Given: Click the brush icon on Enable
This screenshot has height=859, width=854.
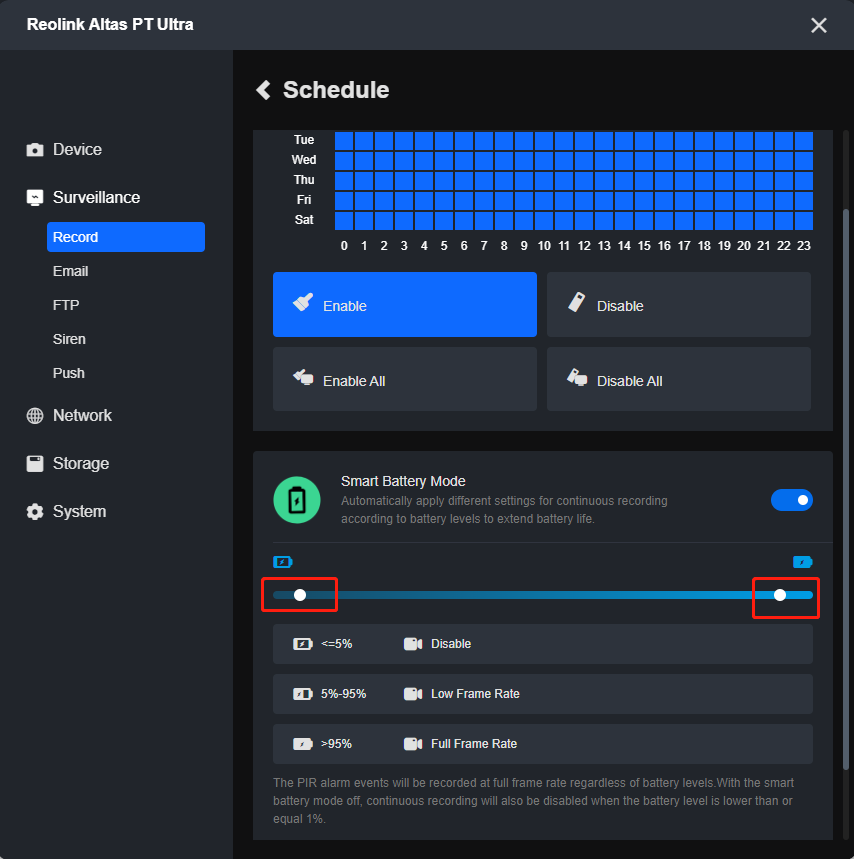Looking at the screenshot, I should click(303, 302).
